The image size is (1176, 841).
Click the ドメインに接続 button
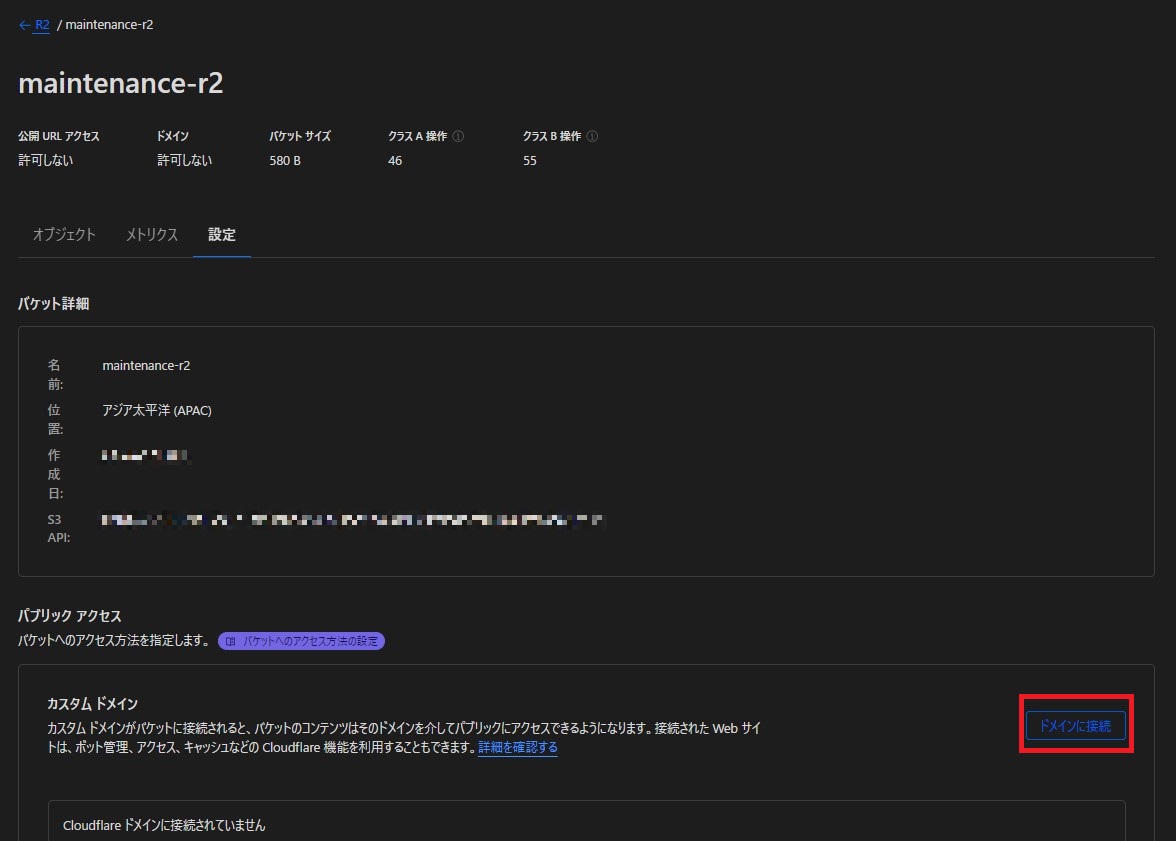[1076, 725]
